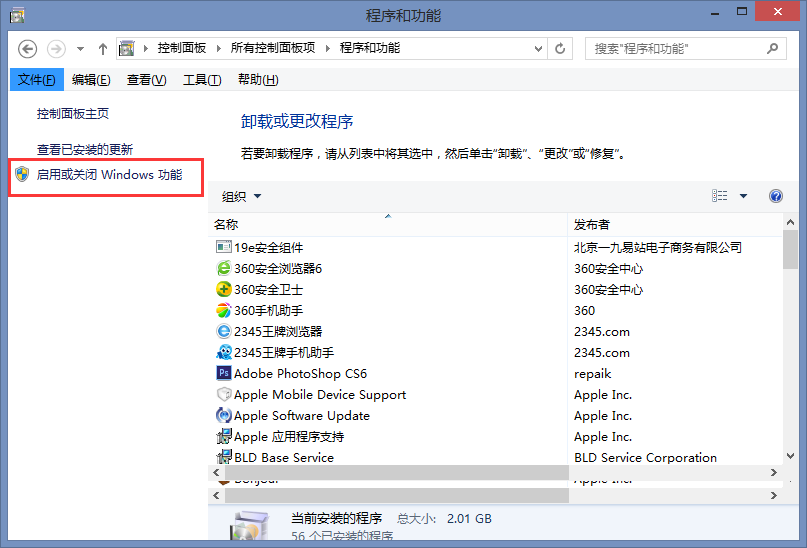Click the lower horizontal scrollbar left arrow
The width and height of the screenshot is (807, 548).
(216, 496)
